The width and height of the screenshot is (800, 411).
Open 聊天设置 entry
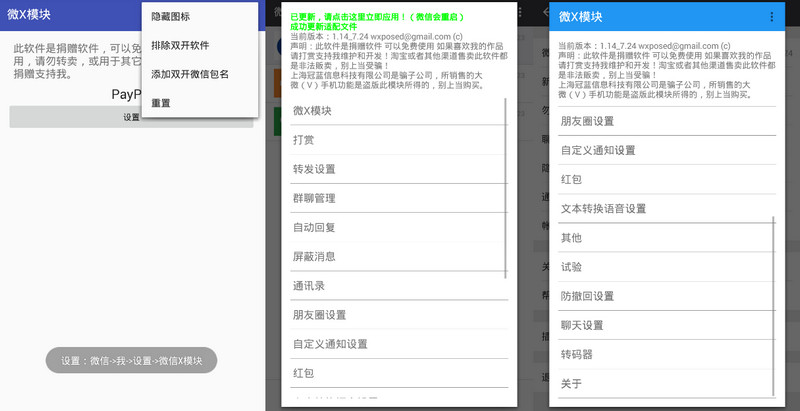667,325
